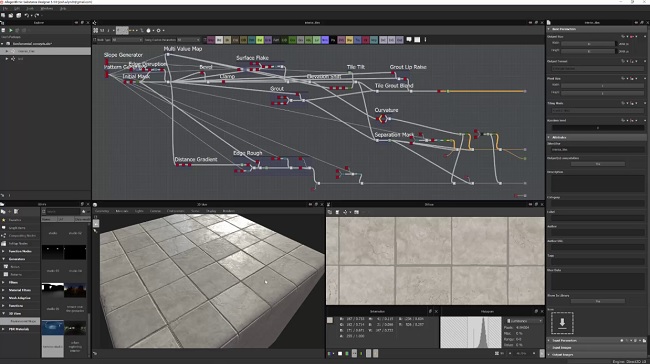Collapse the 3D View category in Library
Screen dimensions: 650x364
coord(3,313)
